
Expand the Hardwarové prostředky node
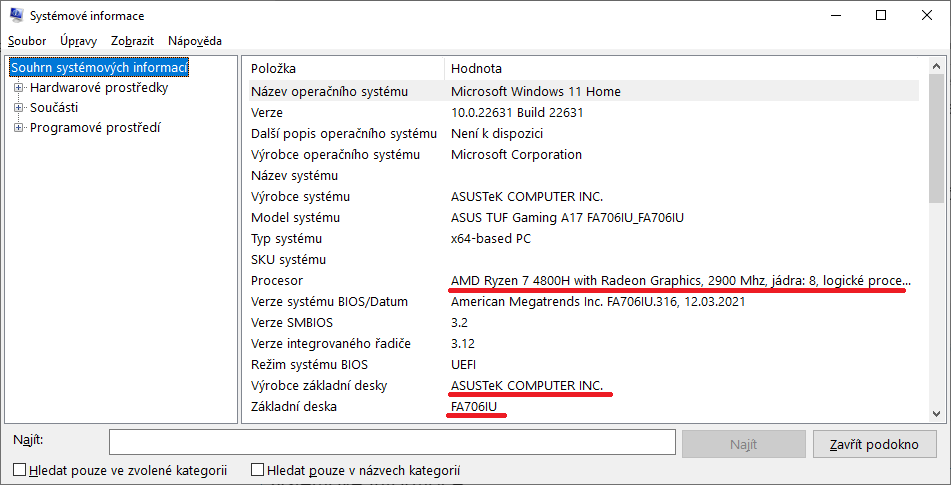coord(19,88)
